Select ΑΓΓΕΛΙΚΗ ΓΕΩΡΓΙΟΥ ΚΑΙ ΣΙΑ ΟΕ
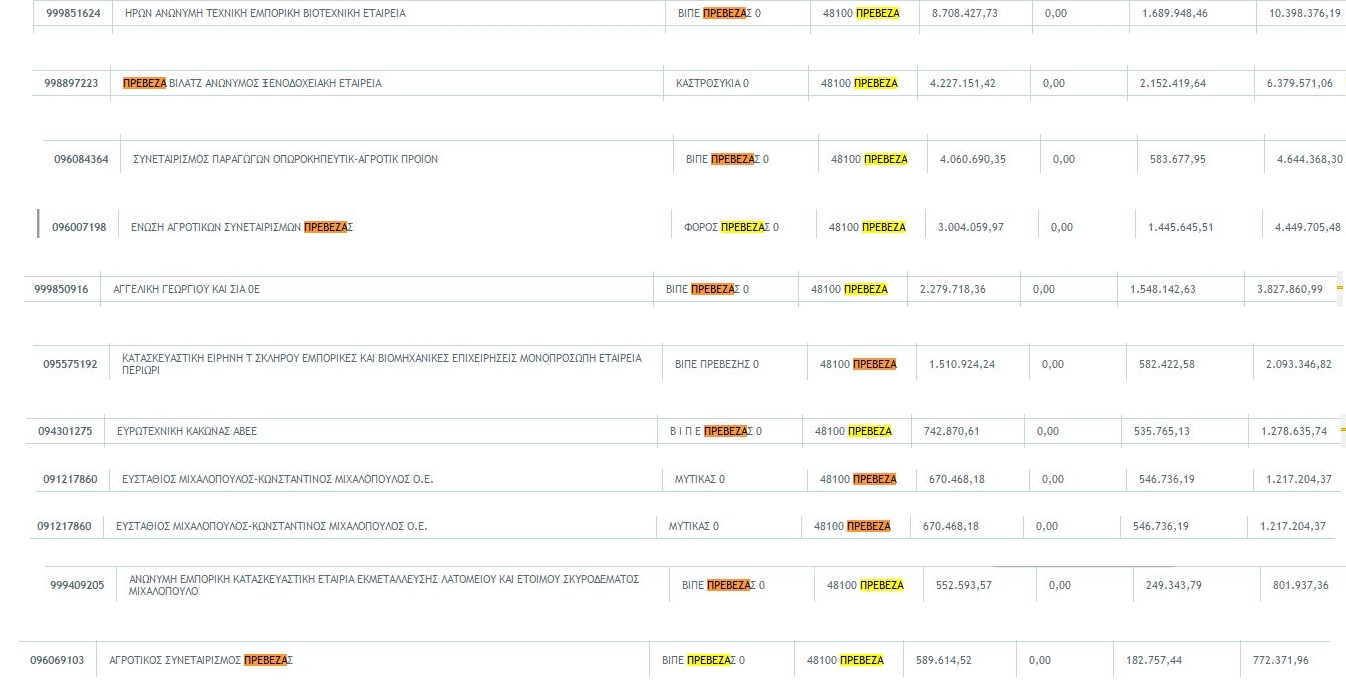Viewport: 1346px width, 680px height. coord(187,289)
